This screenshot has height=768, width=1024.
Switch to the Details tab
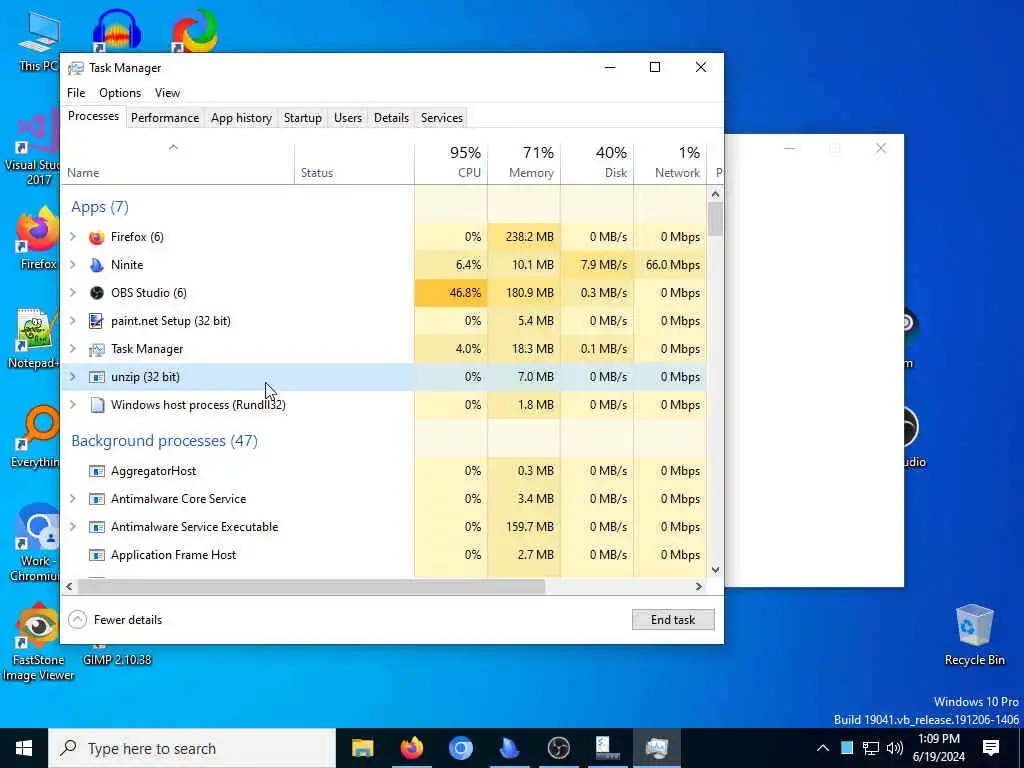pyautogui.click(x=391, y=118)
